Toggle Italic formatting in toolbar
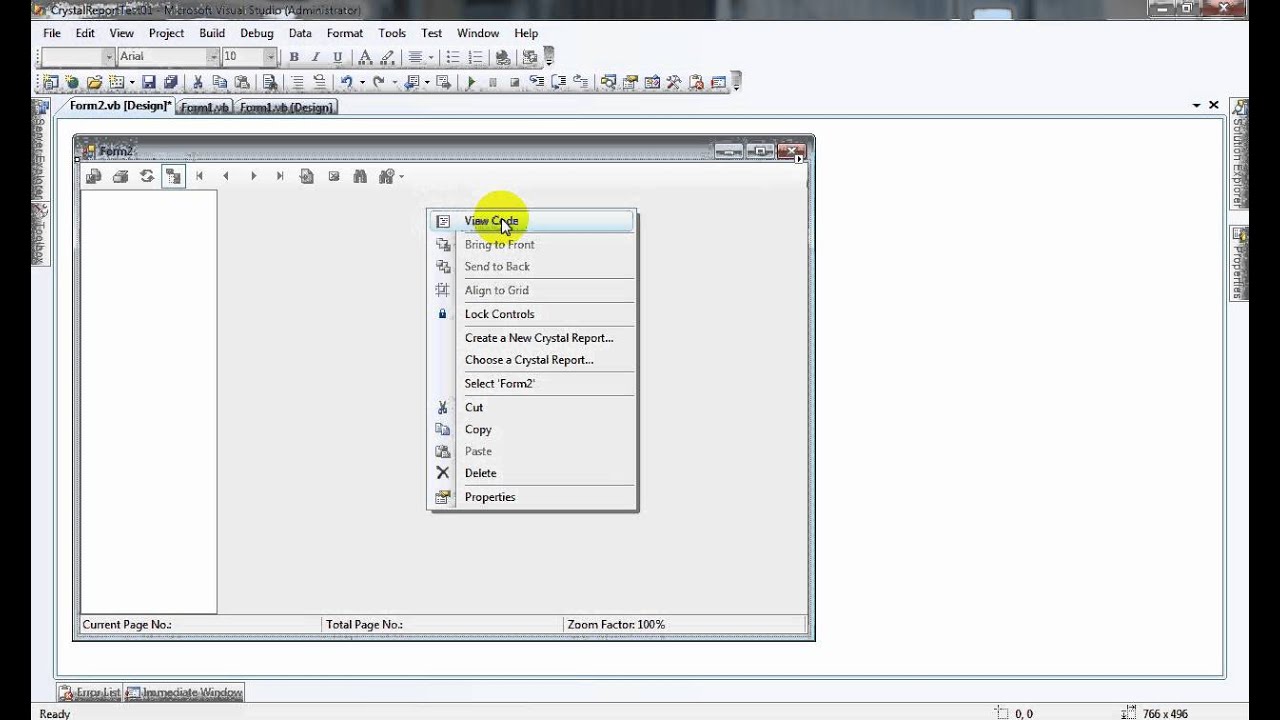This screenshot has width=1280, height=720. 315,57
